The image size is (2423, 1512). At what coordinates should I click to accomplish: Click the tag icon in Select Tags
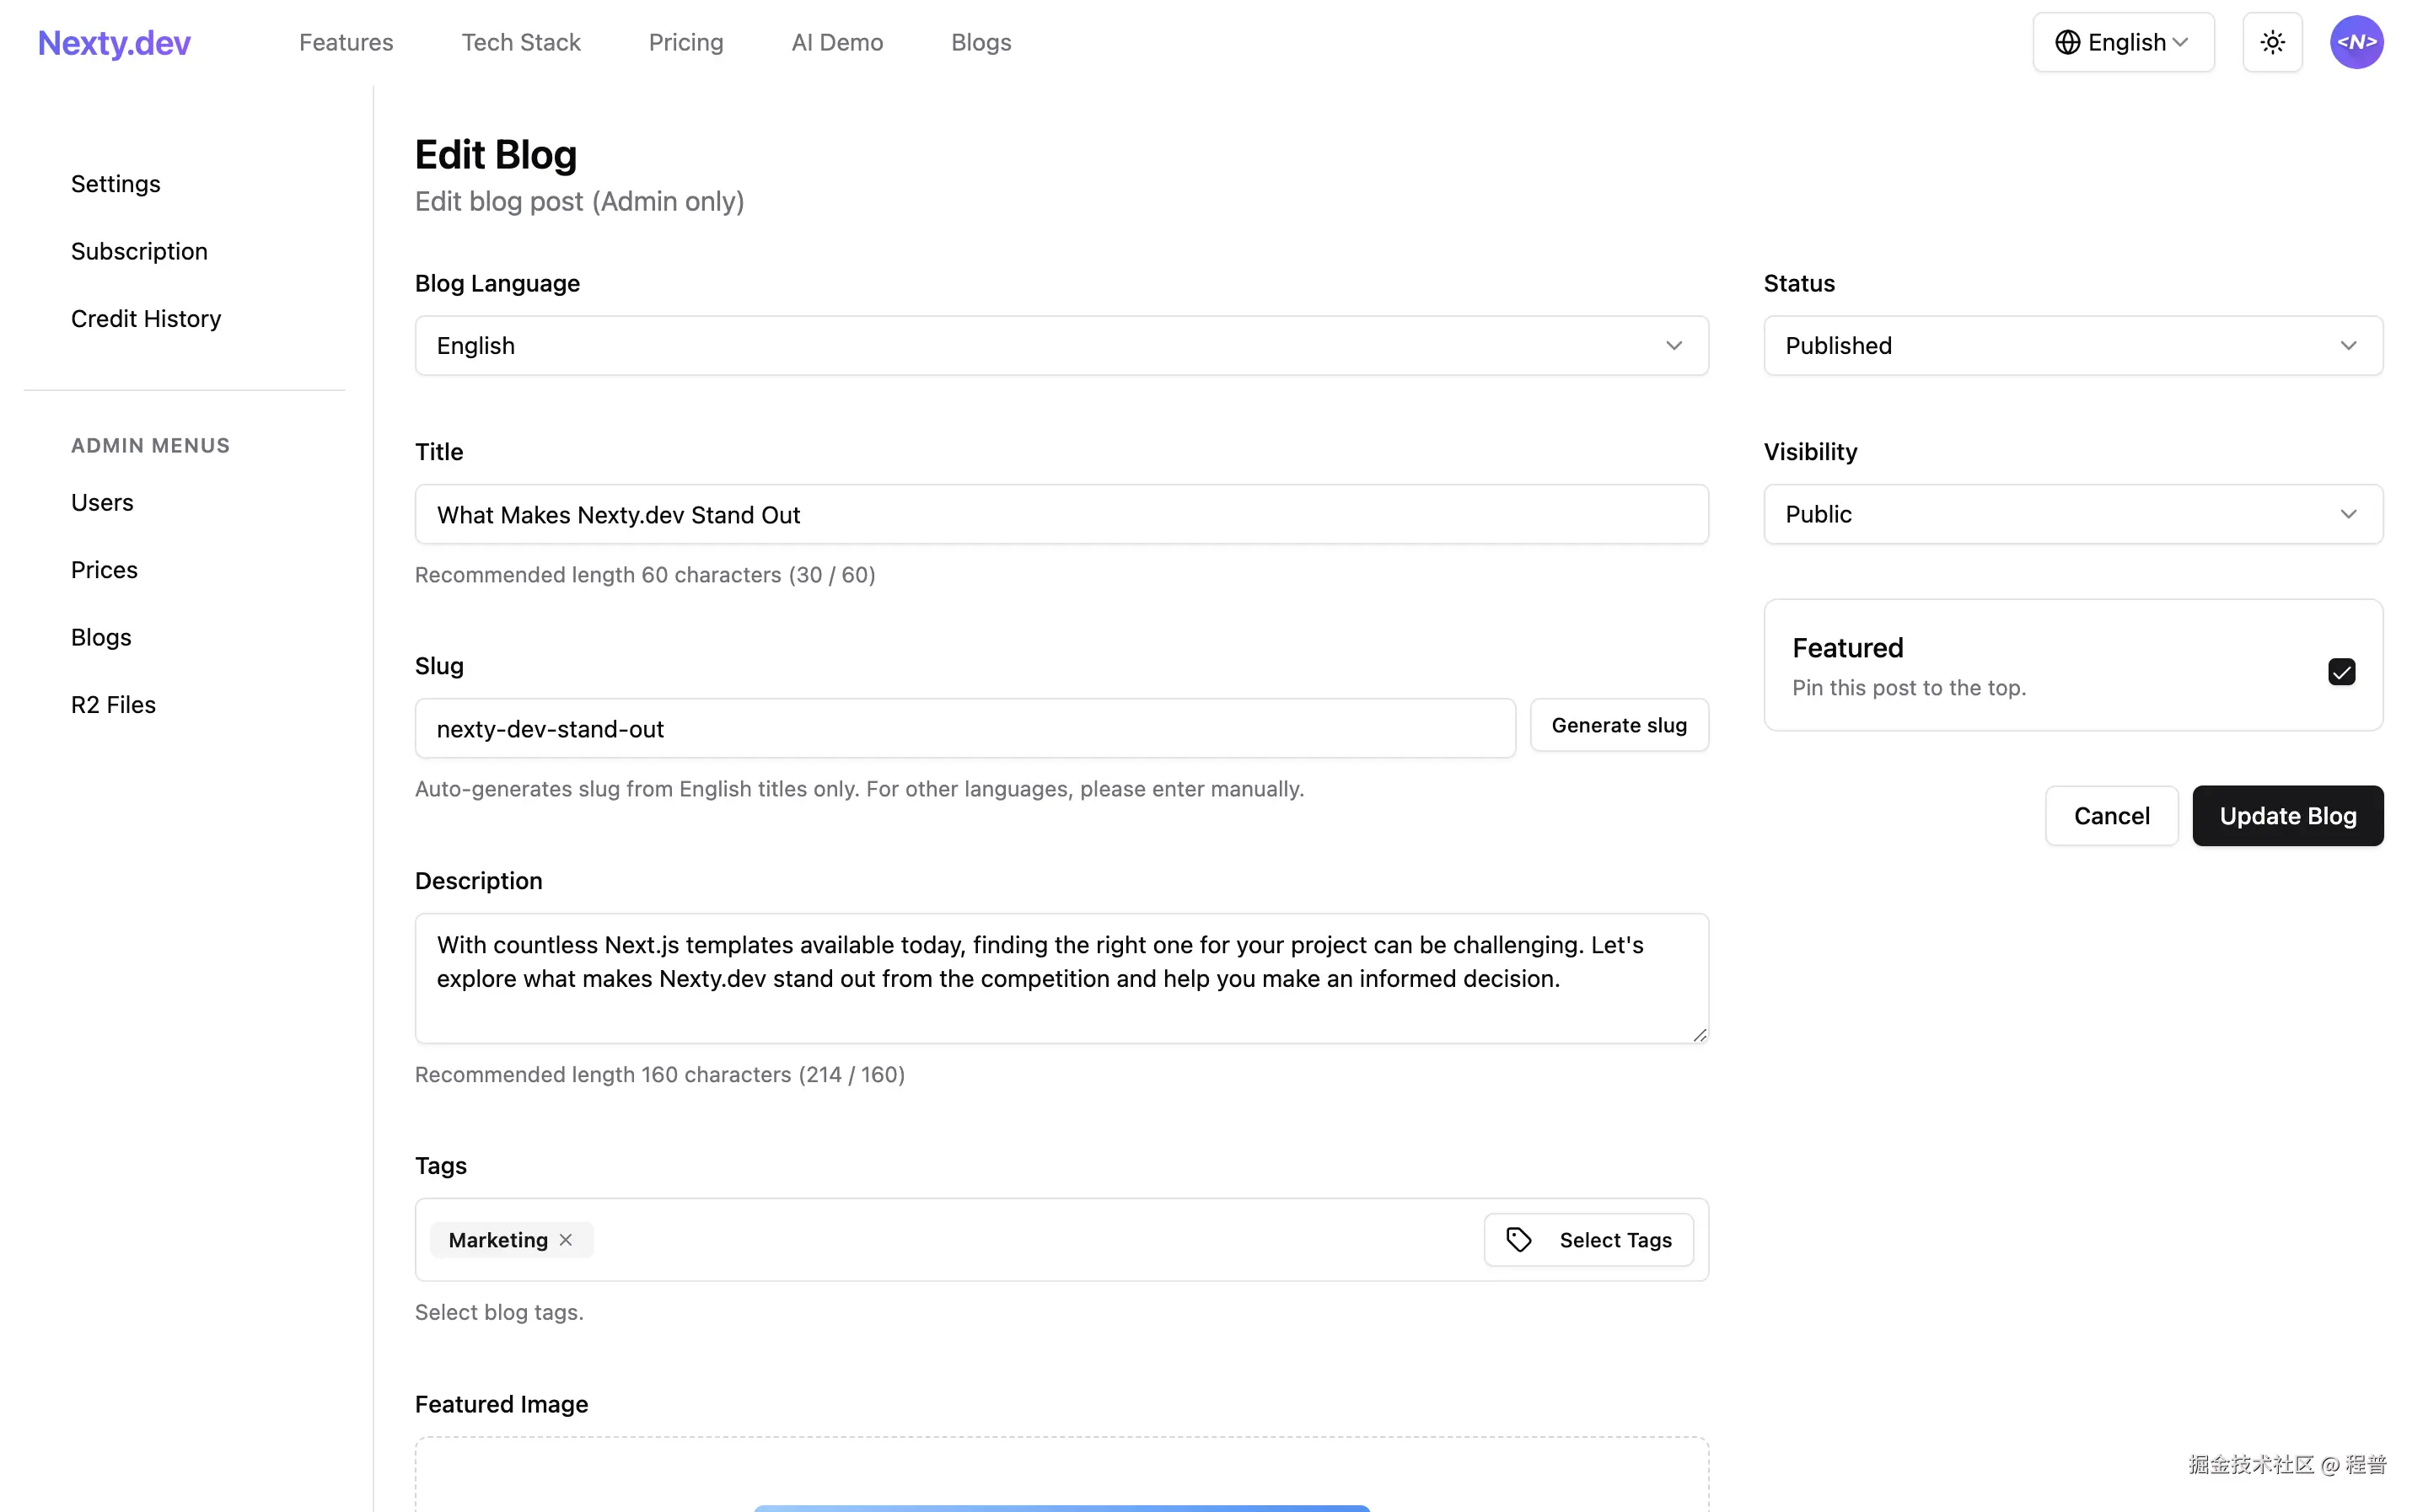tap(1518, 1240)
